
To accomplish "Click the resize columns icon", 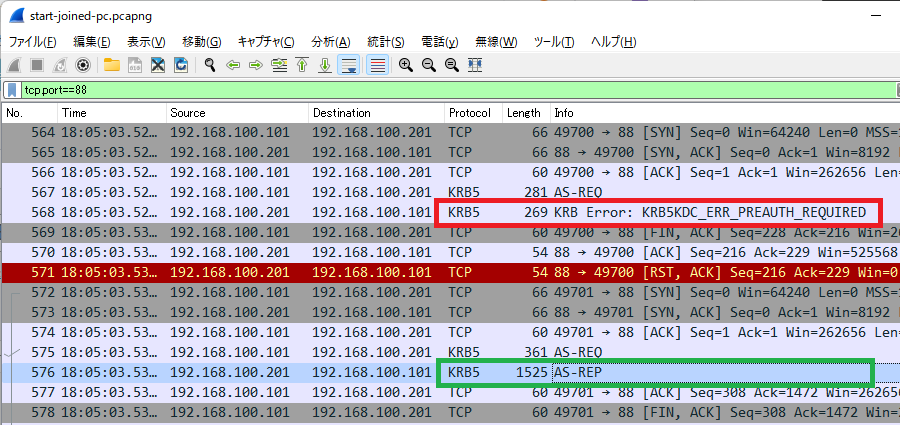I will coord(475,65).
